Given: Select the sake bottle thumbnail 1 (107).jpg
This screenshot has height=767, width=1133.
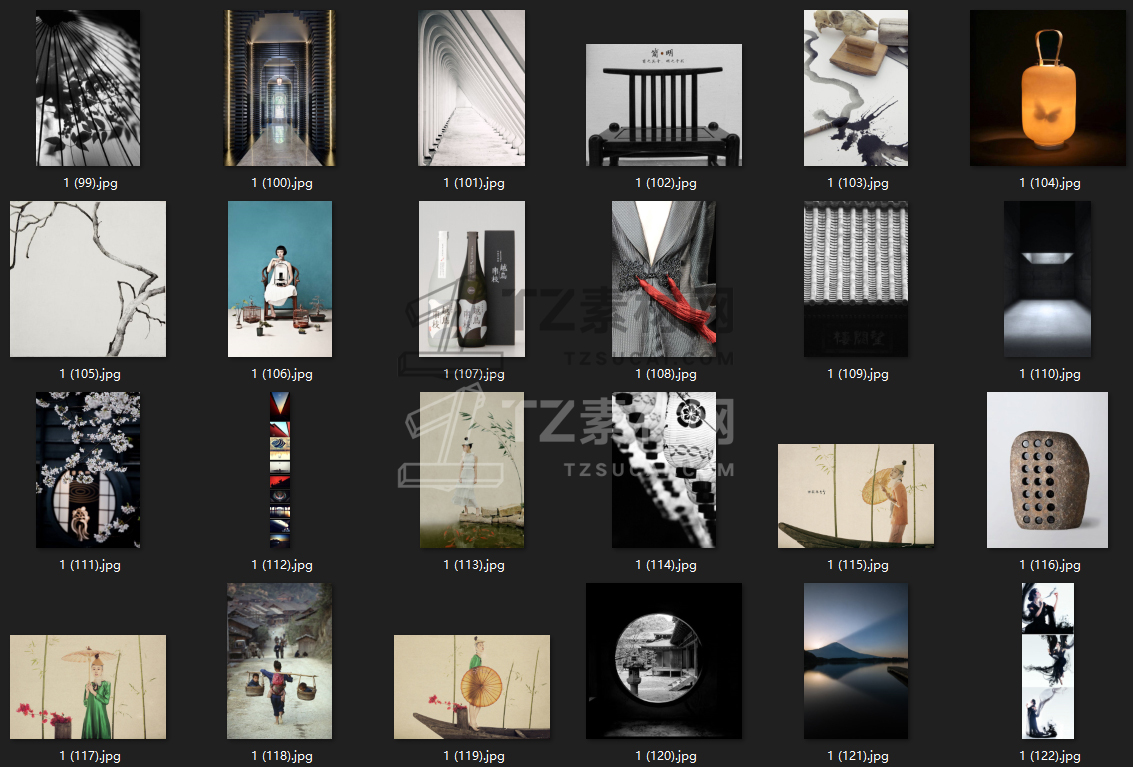Looking at the screenshot, I should (x=472, y=279).
